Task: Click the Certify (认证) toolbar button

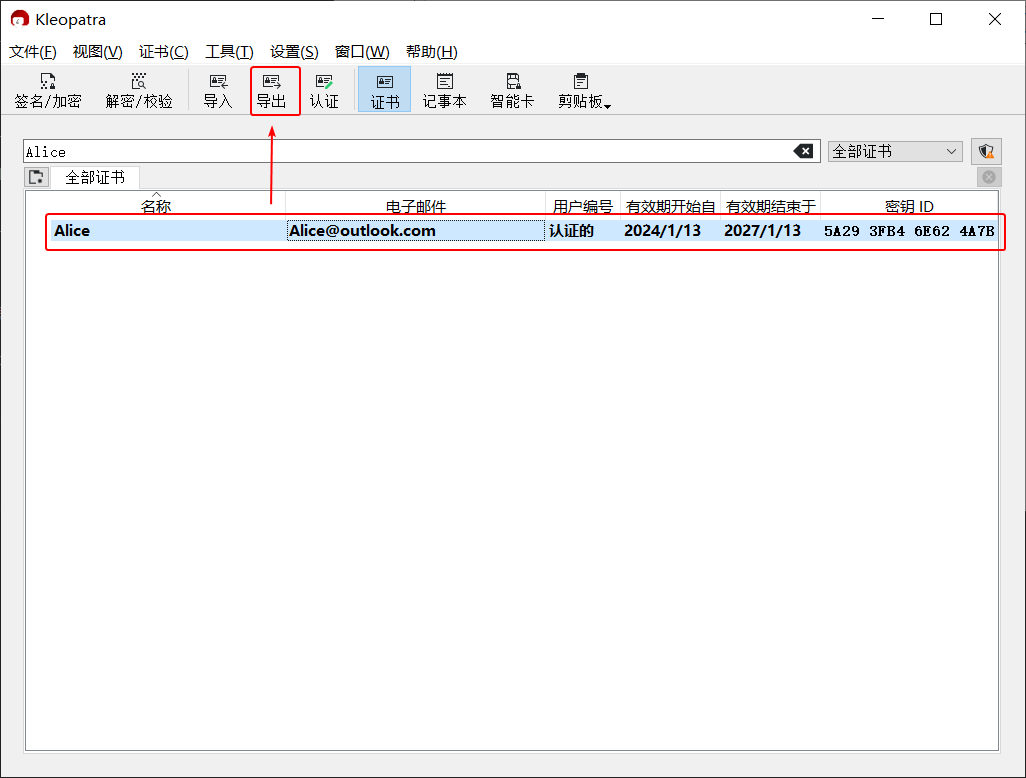Action: [x=324, y=90]
